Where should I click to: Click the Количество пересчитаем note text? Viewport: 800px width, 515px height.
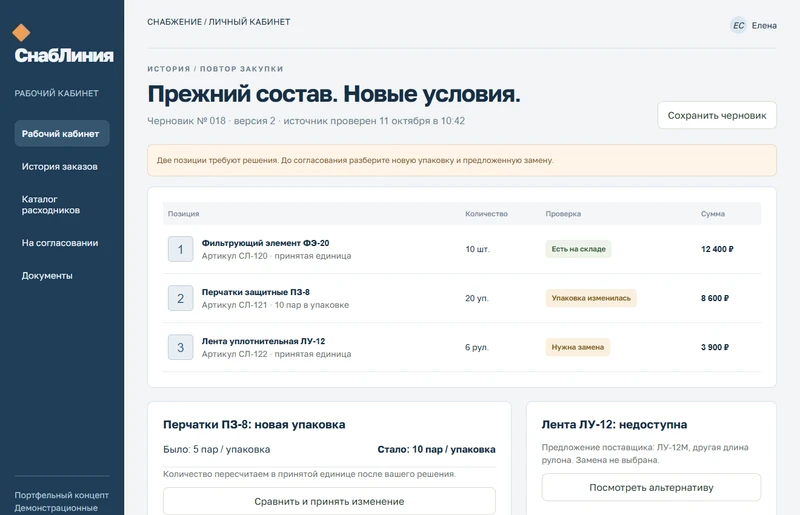click(309, 474)
